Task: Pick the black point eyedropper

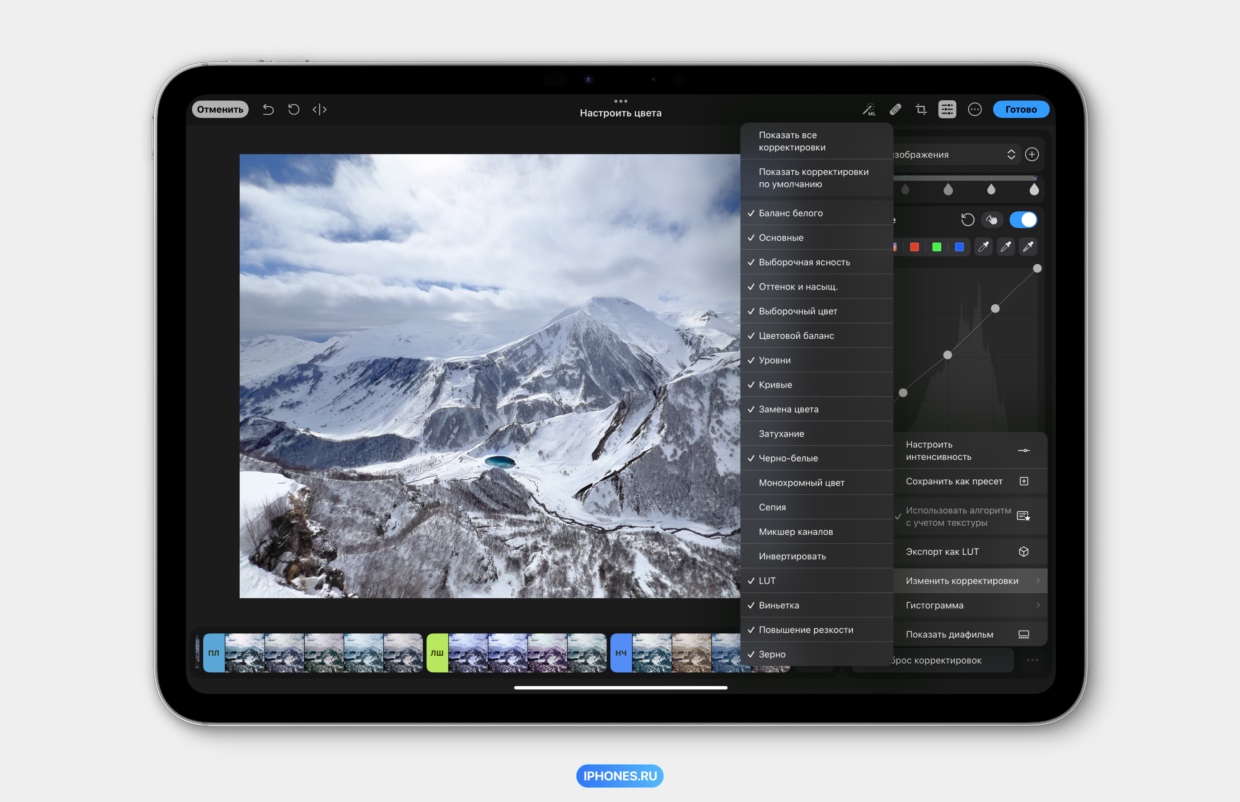Action: coord(984,247)
